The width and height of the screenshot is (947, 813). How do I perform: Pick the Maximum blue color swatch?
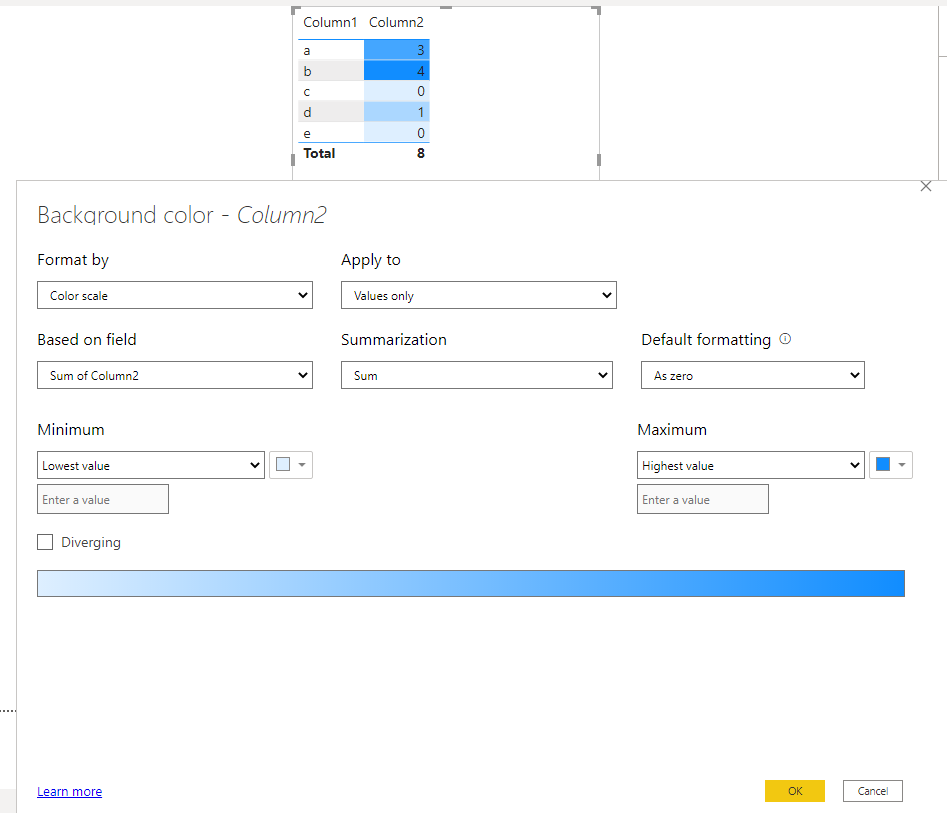coord(890,465)
